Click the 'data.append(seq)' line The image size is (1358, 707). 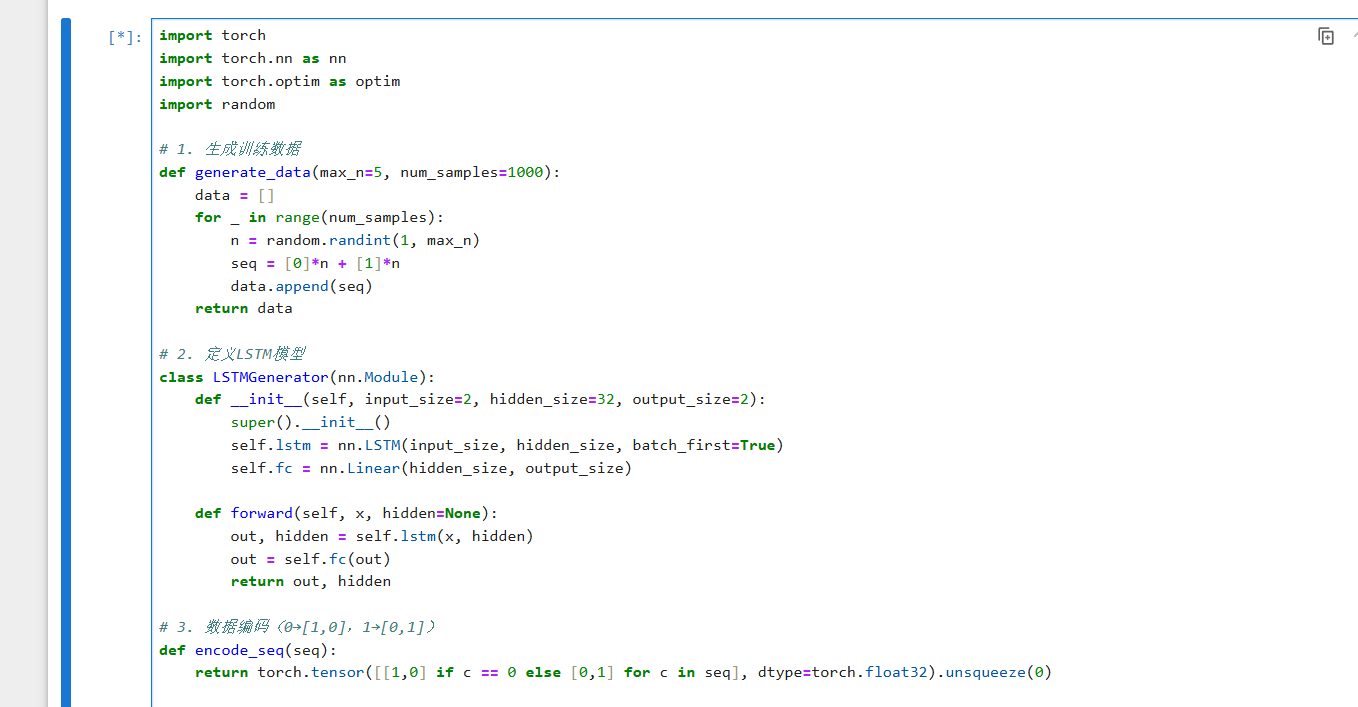coord(301,286)
